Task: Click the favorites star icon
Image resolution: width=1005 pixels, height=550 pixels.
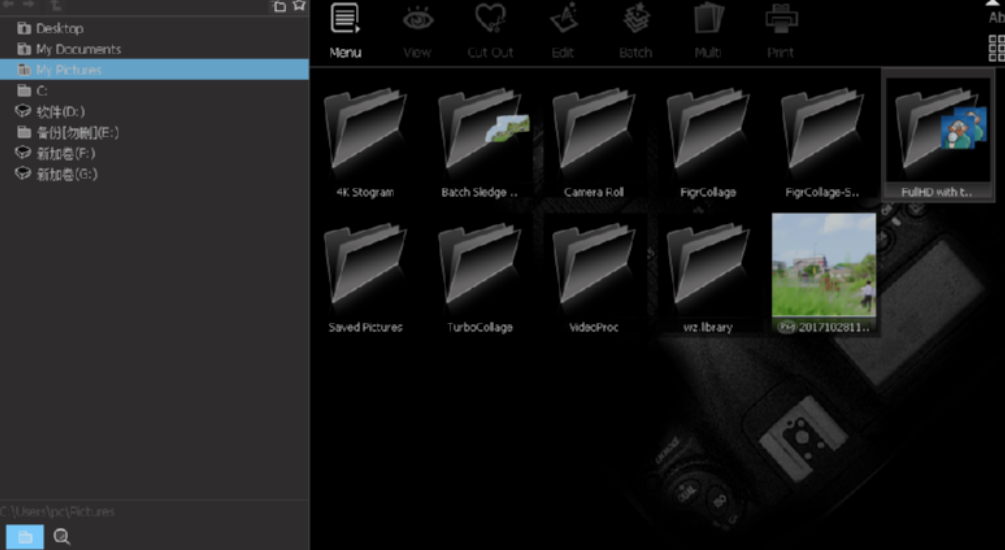Action: (x=298, y=6)
